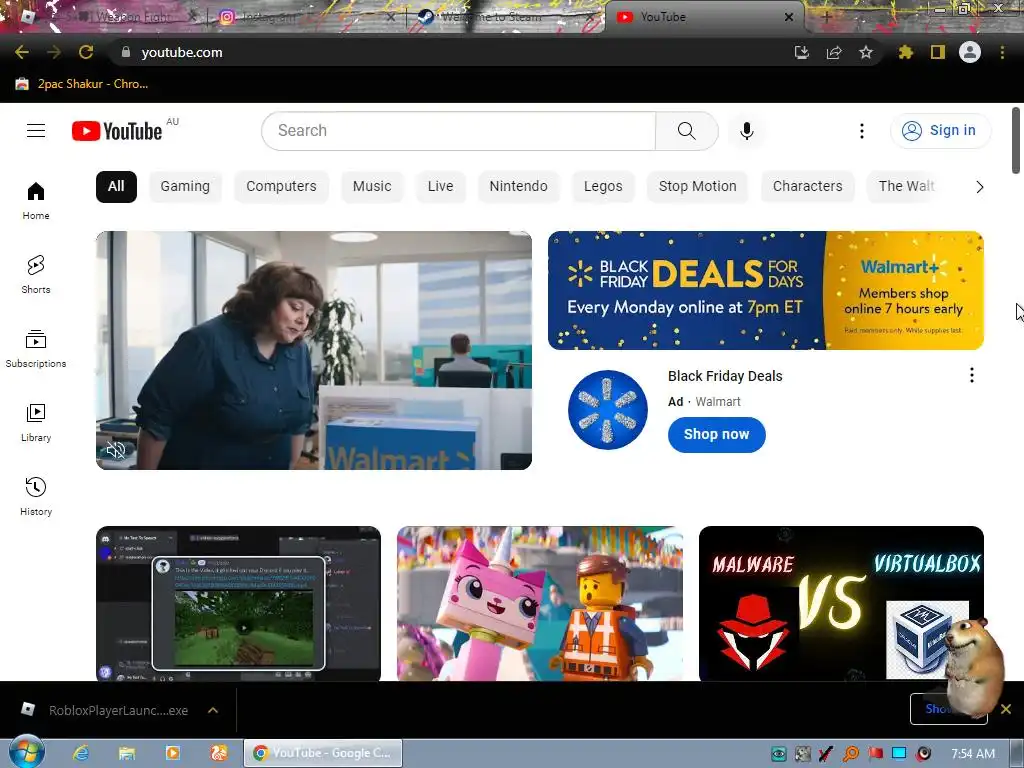Sign in to YouTube
Viewport: 1024px width, 768px height.
(940, 131)
